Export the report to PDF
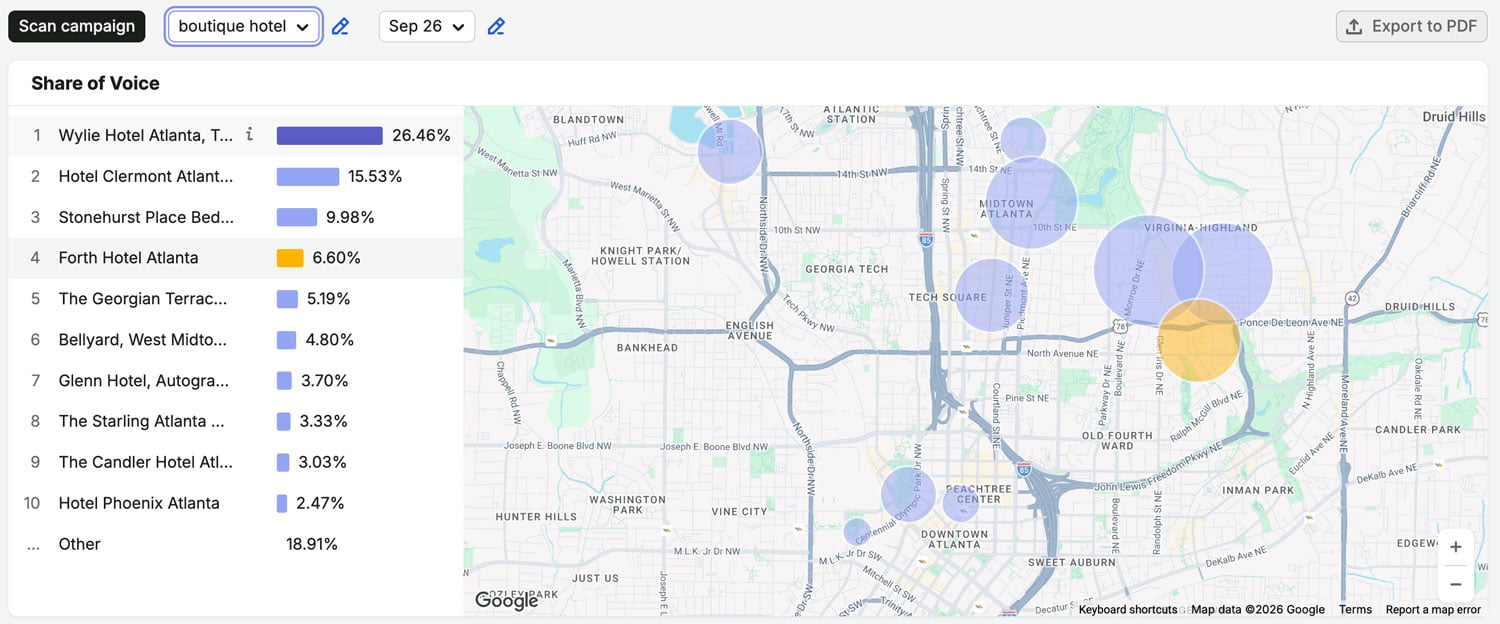 (1412, 26)
